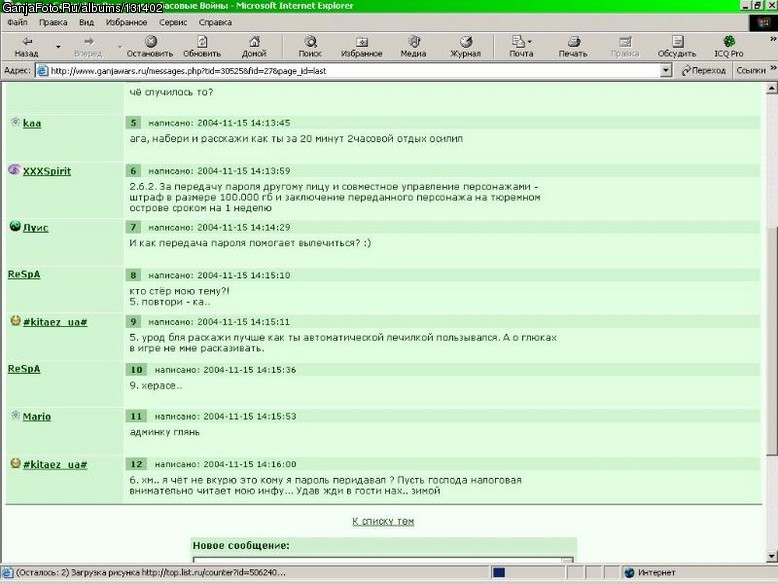Screen dimensions: 778x584
Task: Expand the Ссылки links bar chevron
Action: (x=773, y=68)
